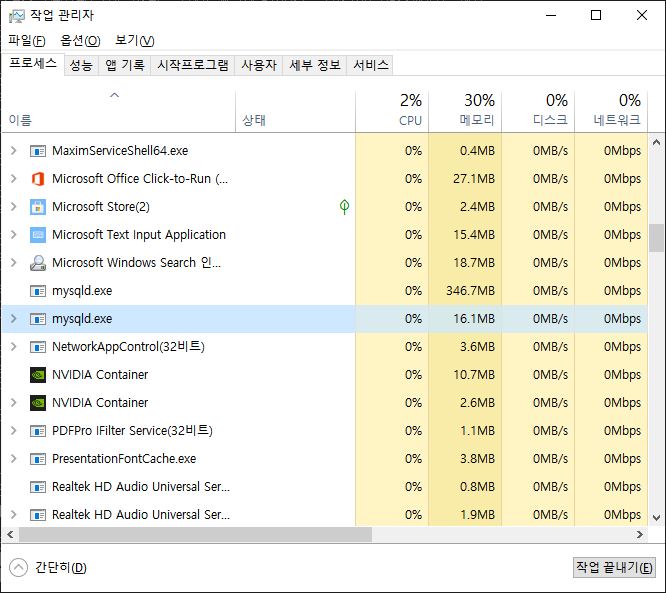Select the Realtek HD Audio 0.8MB row name

(141, 487)
